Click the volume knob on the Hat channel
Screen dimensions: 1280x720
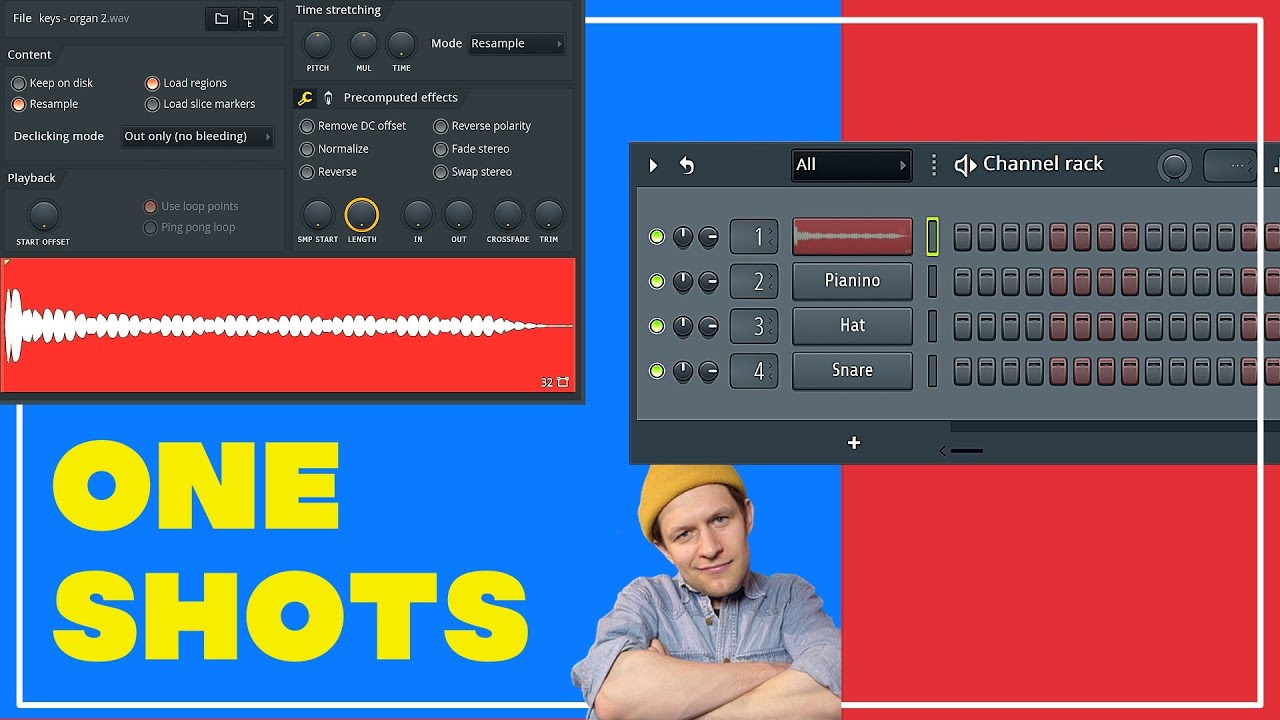tap(708, 326)
